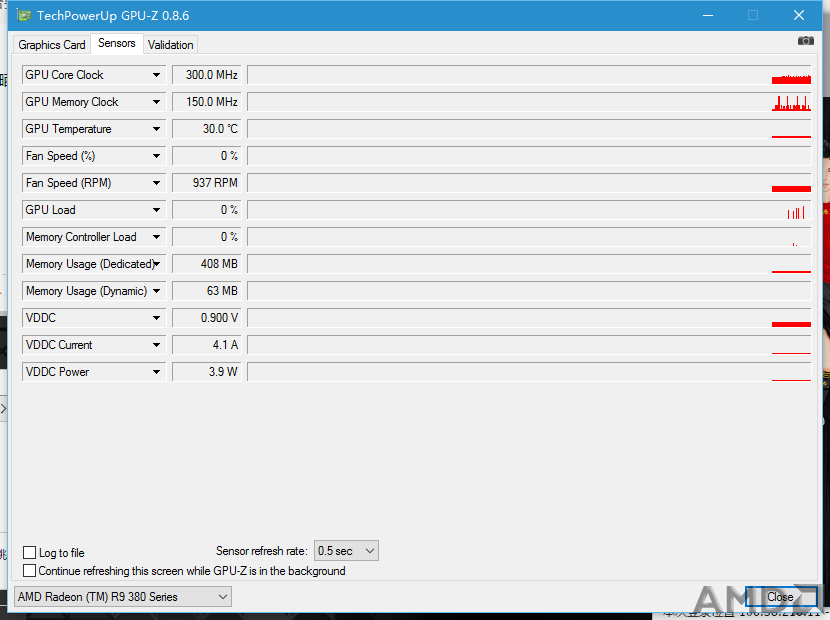
Task: Click the Memory Usage (Dynamic) history graph
Action: (529, 291)
